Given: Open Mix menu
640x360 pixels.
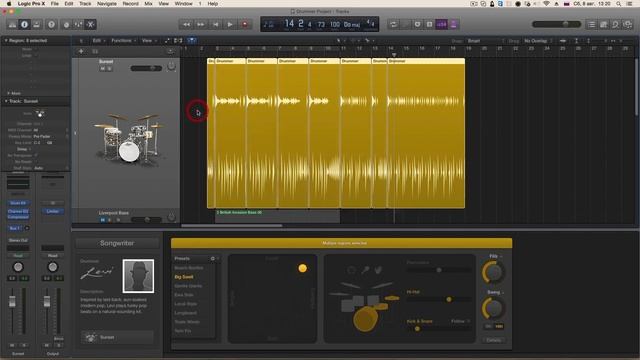Looking at the screenshot, I should (x=149, y=4).
